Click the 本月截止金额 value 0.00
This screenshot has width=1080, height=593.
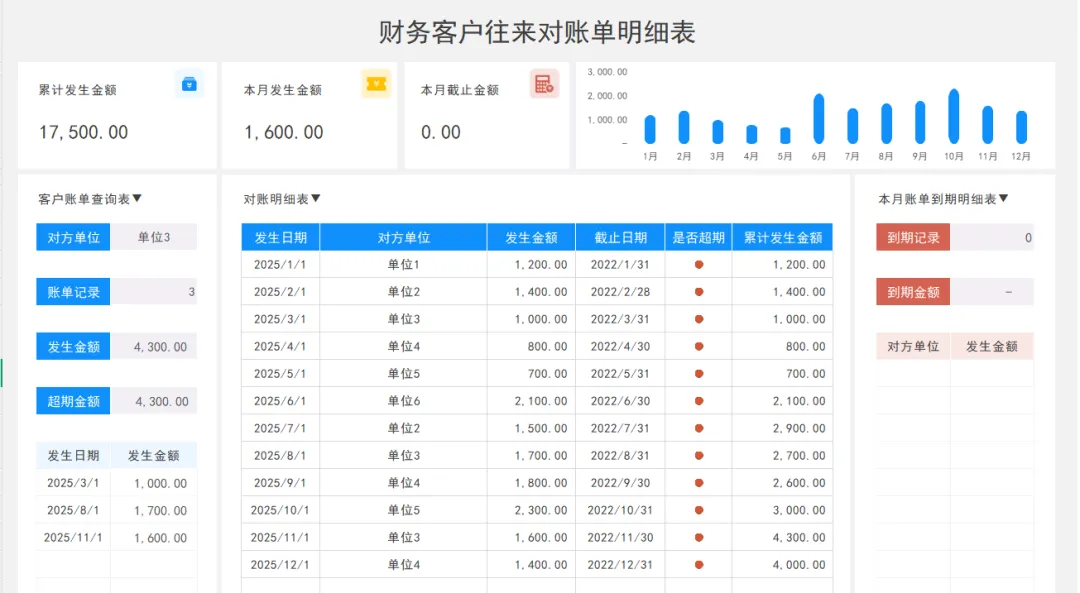(x=441, y=132)
